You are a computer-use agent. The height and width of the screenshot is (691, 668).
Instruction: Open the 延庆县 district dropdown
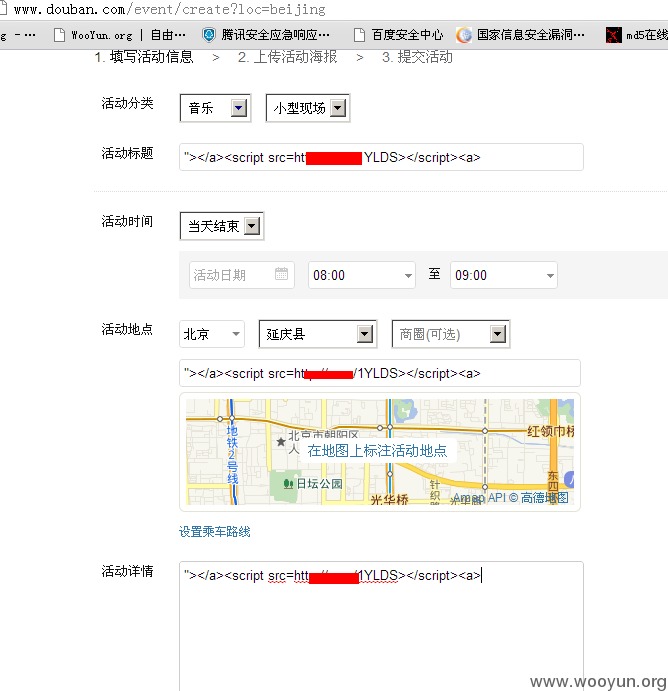click(x=318, y=334)
